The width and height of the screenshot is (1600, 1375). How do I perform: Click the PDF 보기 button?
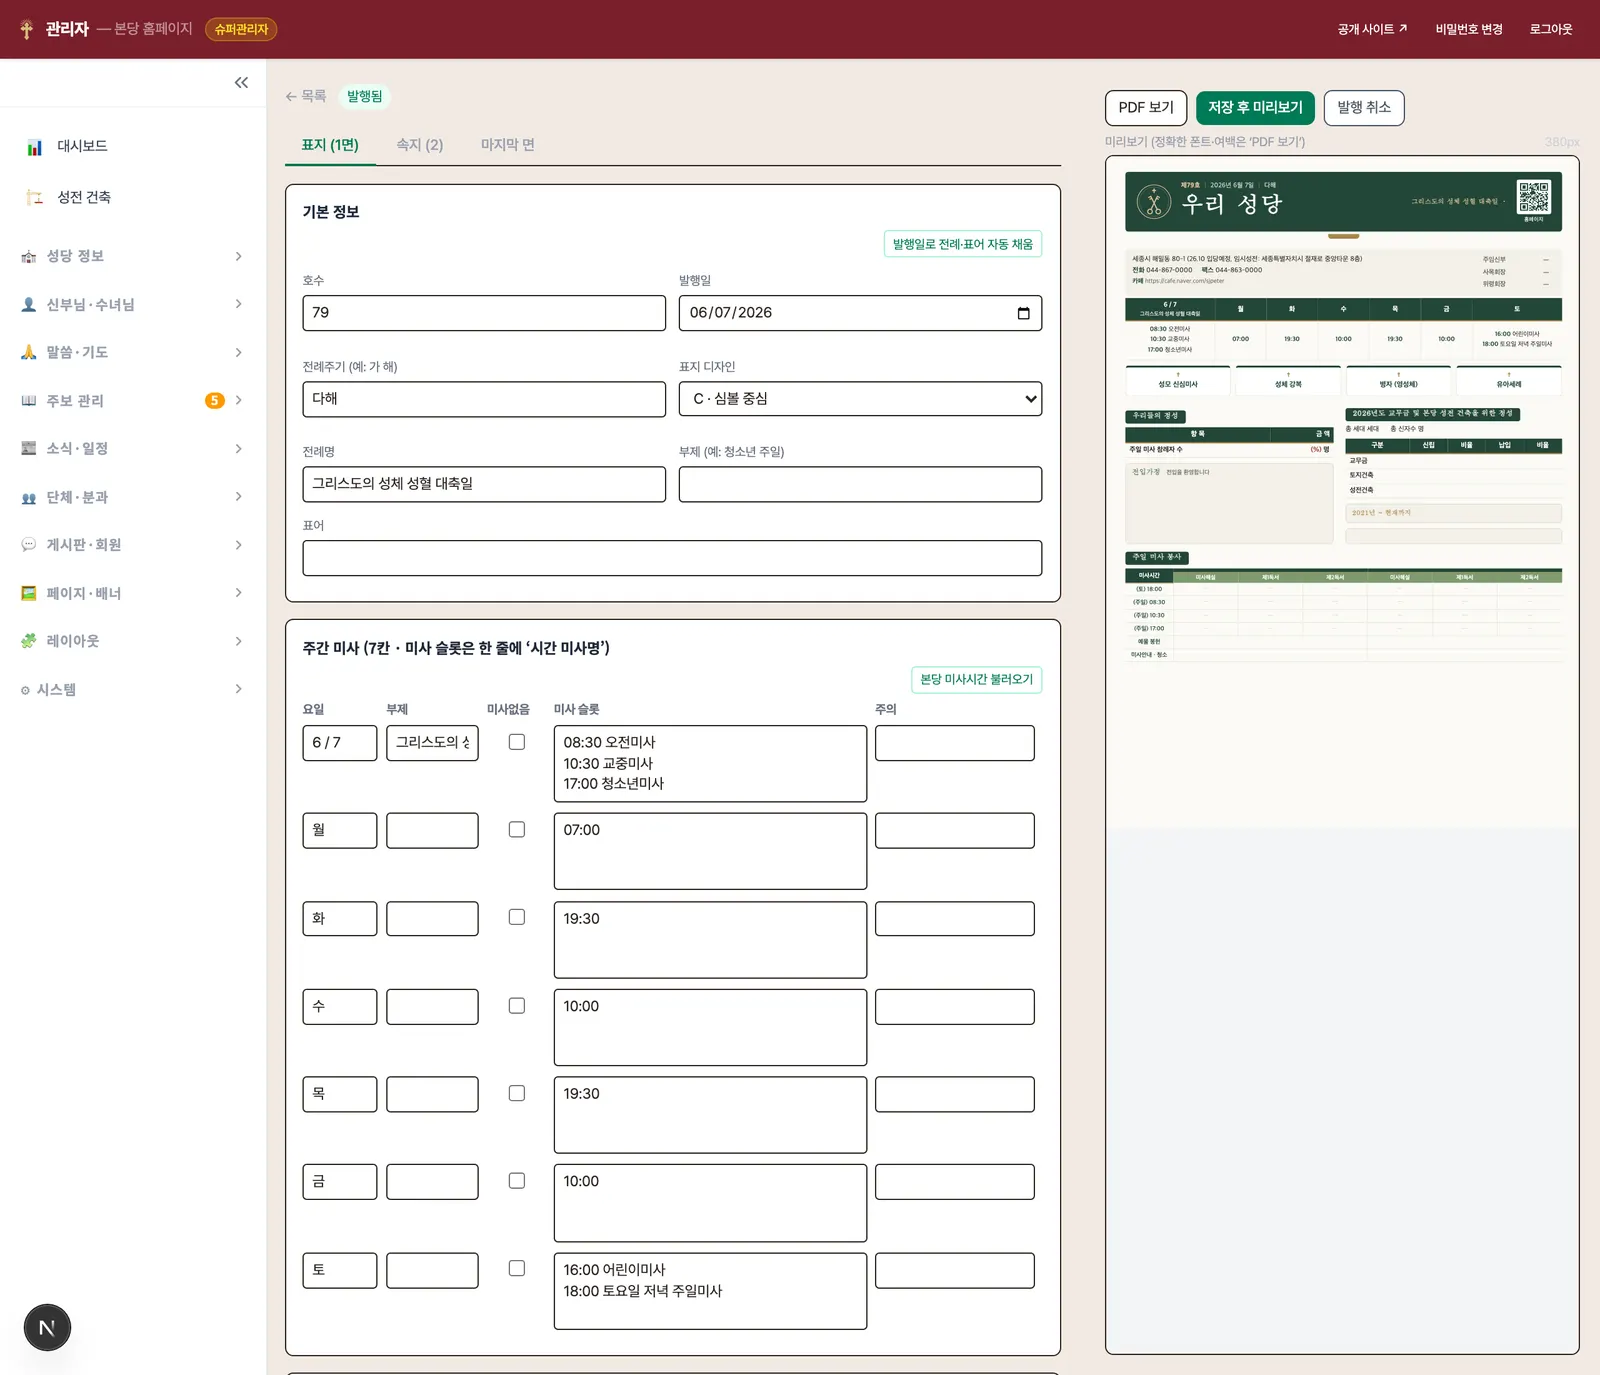pos(1146,108)
